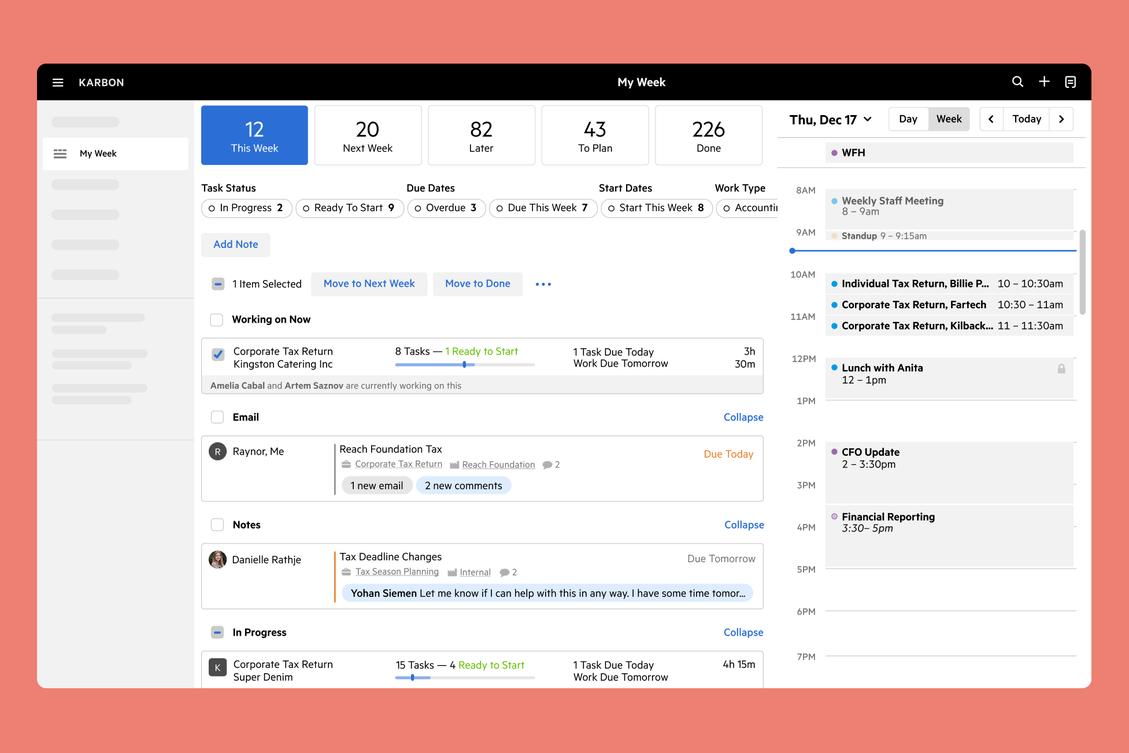Open the notes document icon in header
This screenshot has width=1129, height=753.
point(1071,82)
